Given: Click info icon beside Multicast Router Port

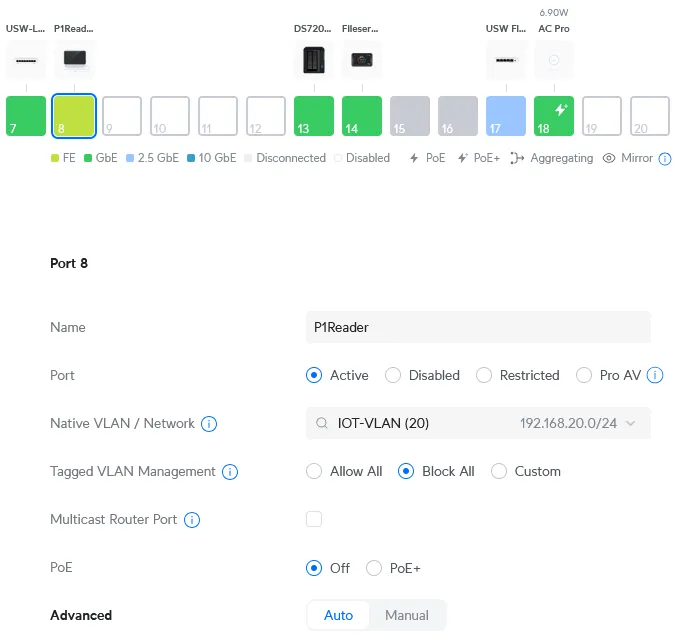Looking at the screenshot, I should (x=192, y=520).
